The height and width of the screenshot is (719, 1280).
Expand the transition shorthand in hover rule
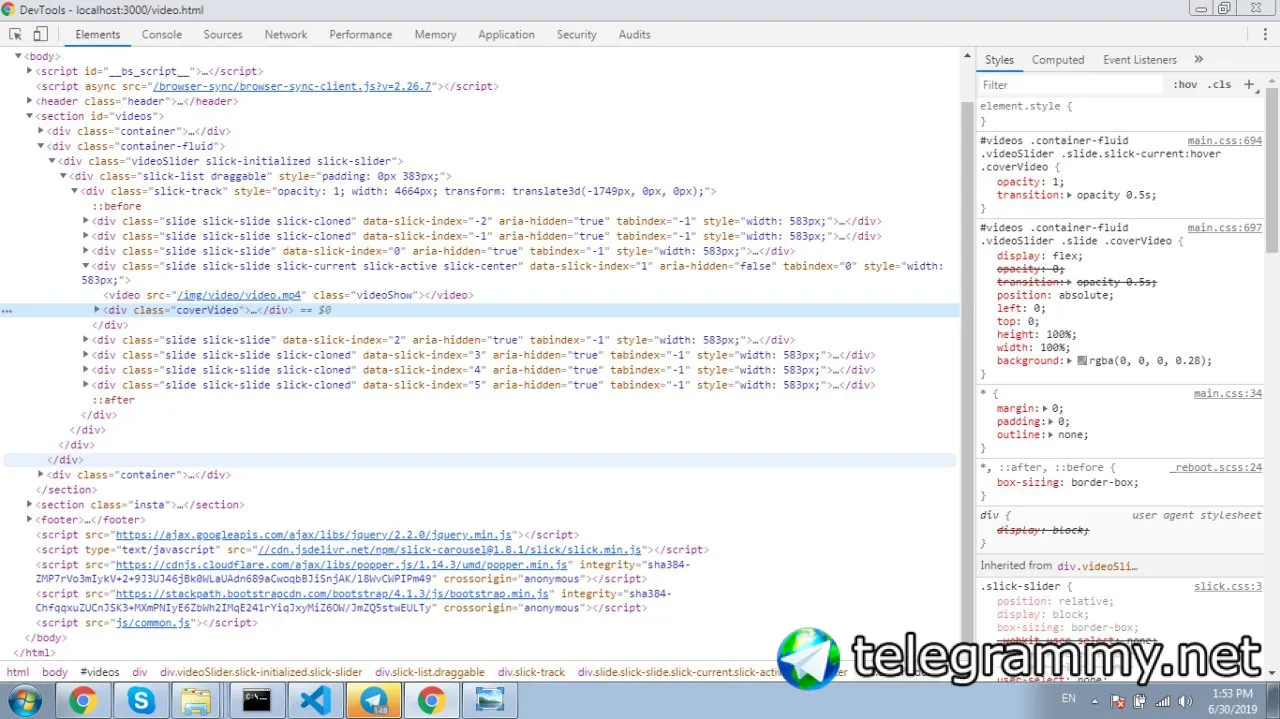(1070, 195)
